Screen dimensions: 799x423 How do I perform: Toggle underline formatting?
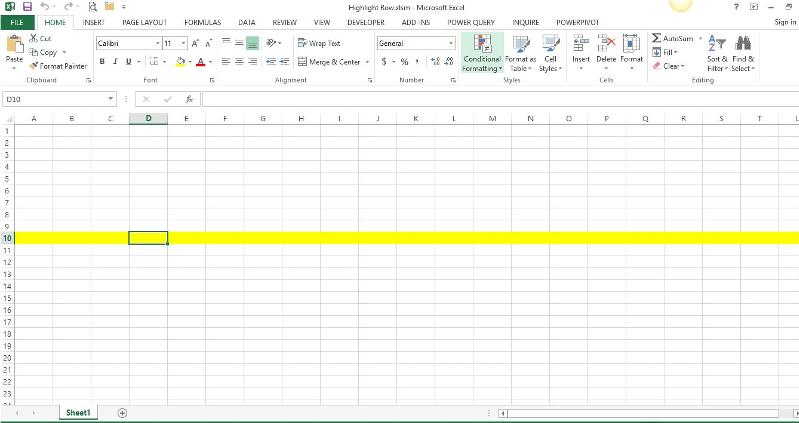(x=128, y=62)
